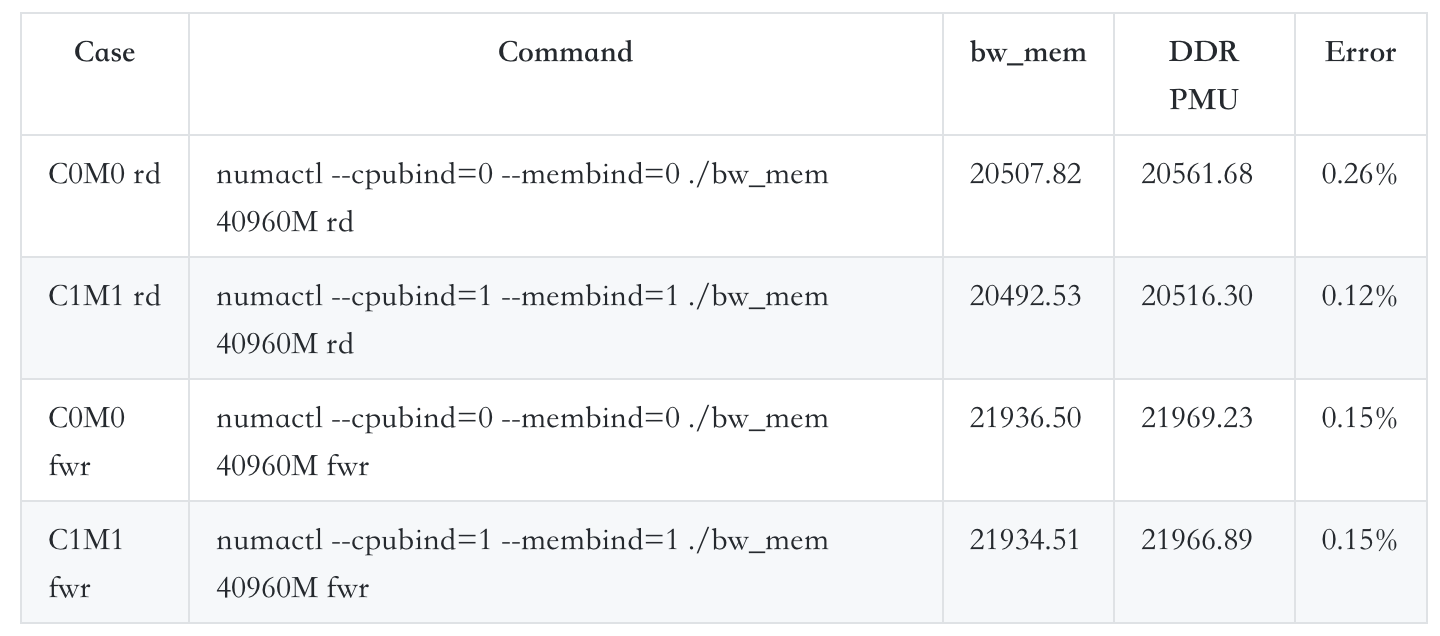The image size is (1440, 636).
Task: Click the cpubind=0 membind=0 fwr command
Action: pos(522,441)
